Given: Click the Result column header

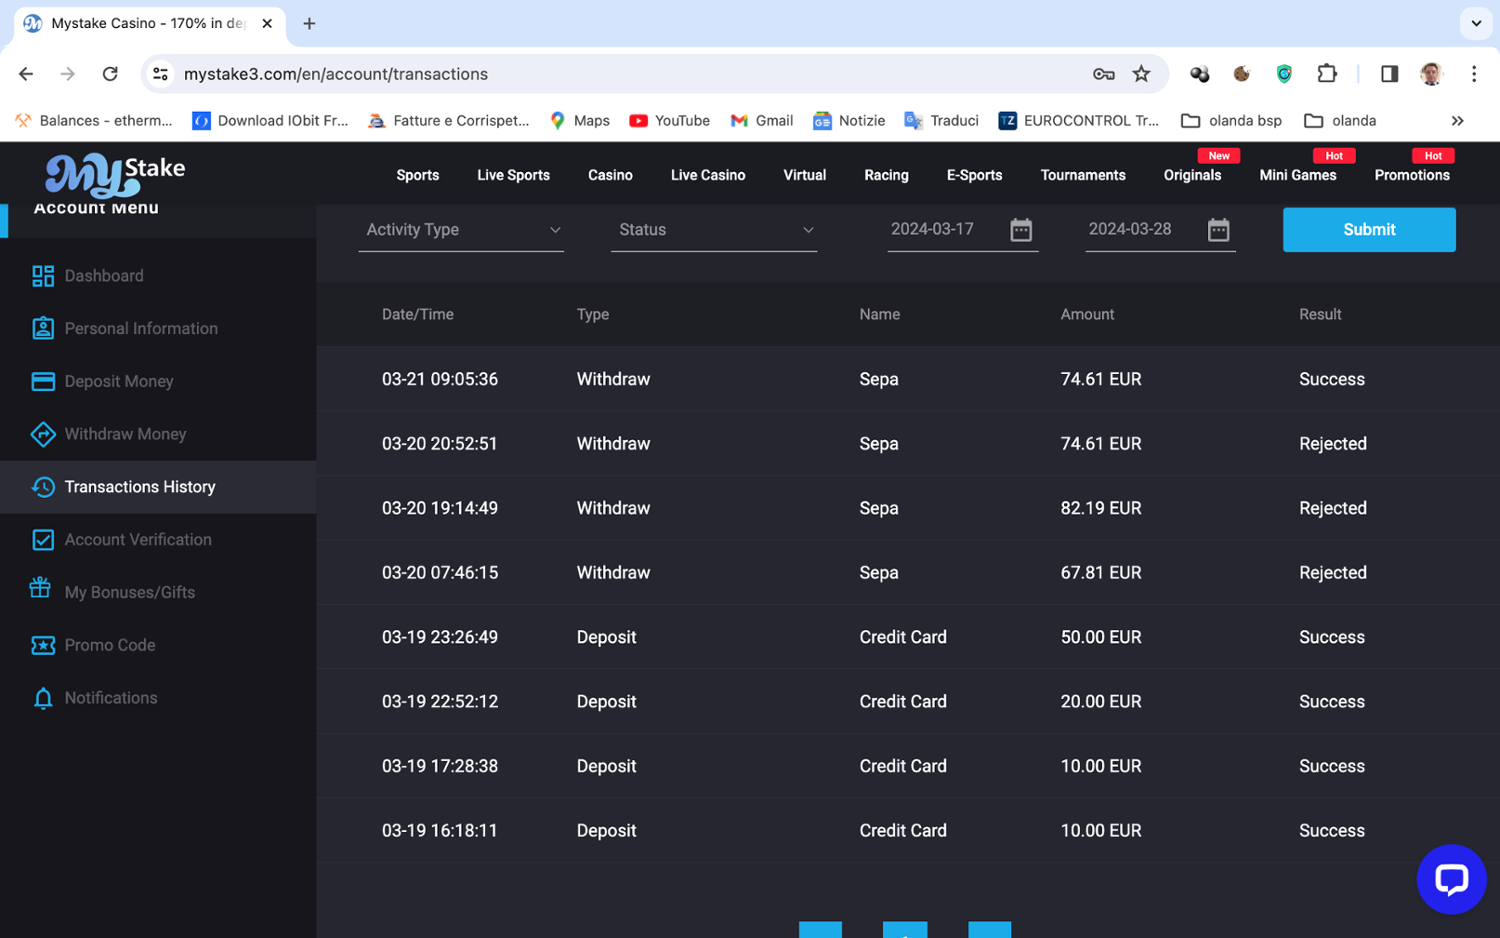Looking at the screenshot, I should point(1320,314).
